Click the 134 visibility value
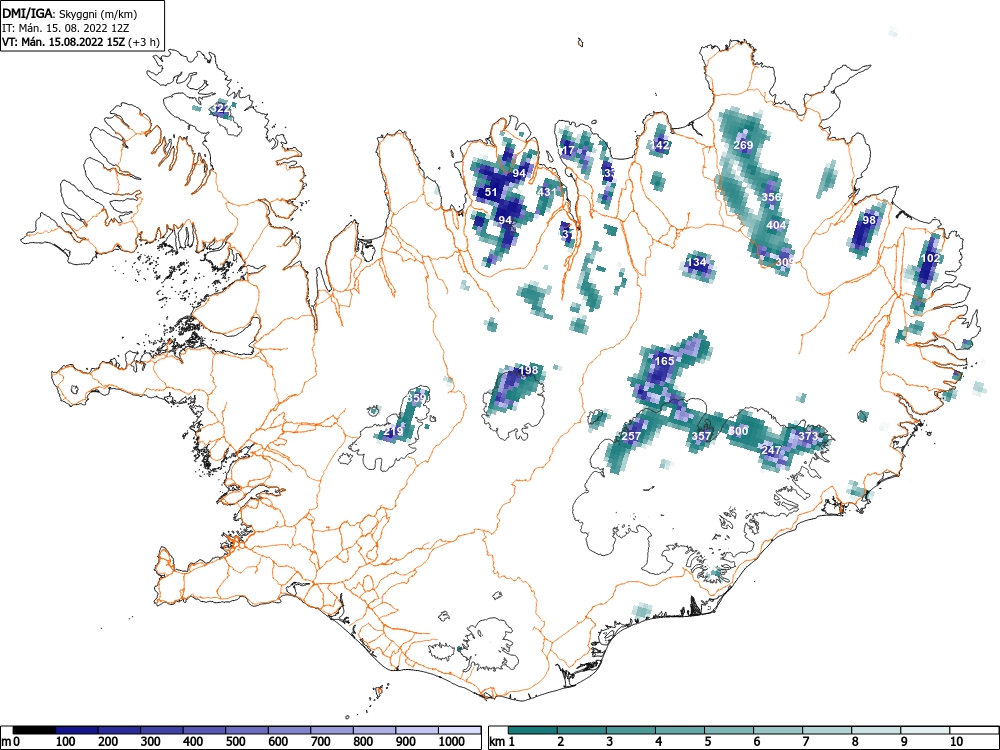The width and height of the screenshot is (1000, 750). (x=696, y=262)
